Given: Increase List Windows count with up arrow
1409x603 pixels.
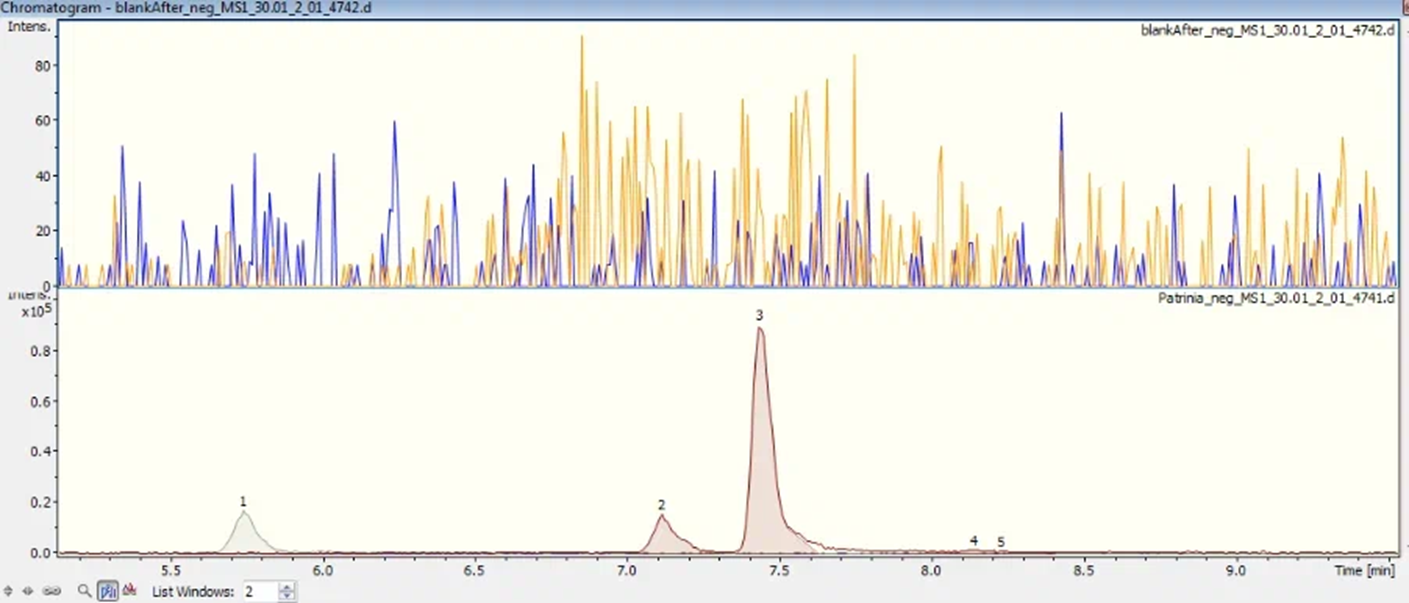Looking at the screenshot, I should (x=287, y=587).
